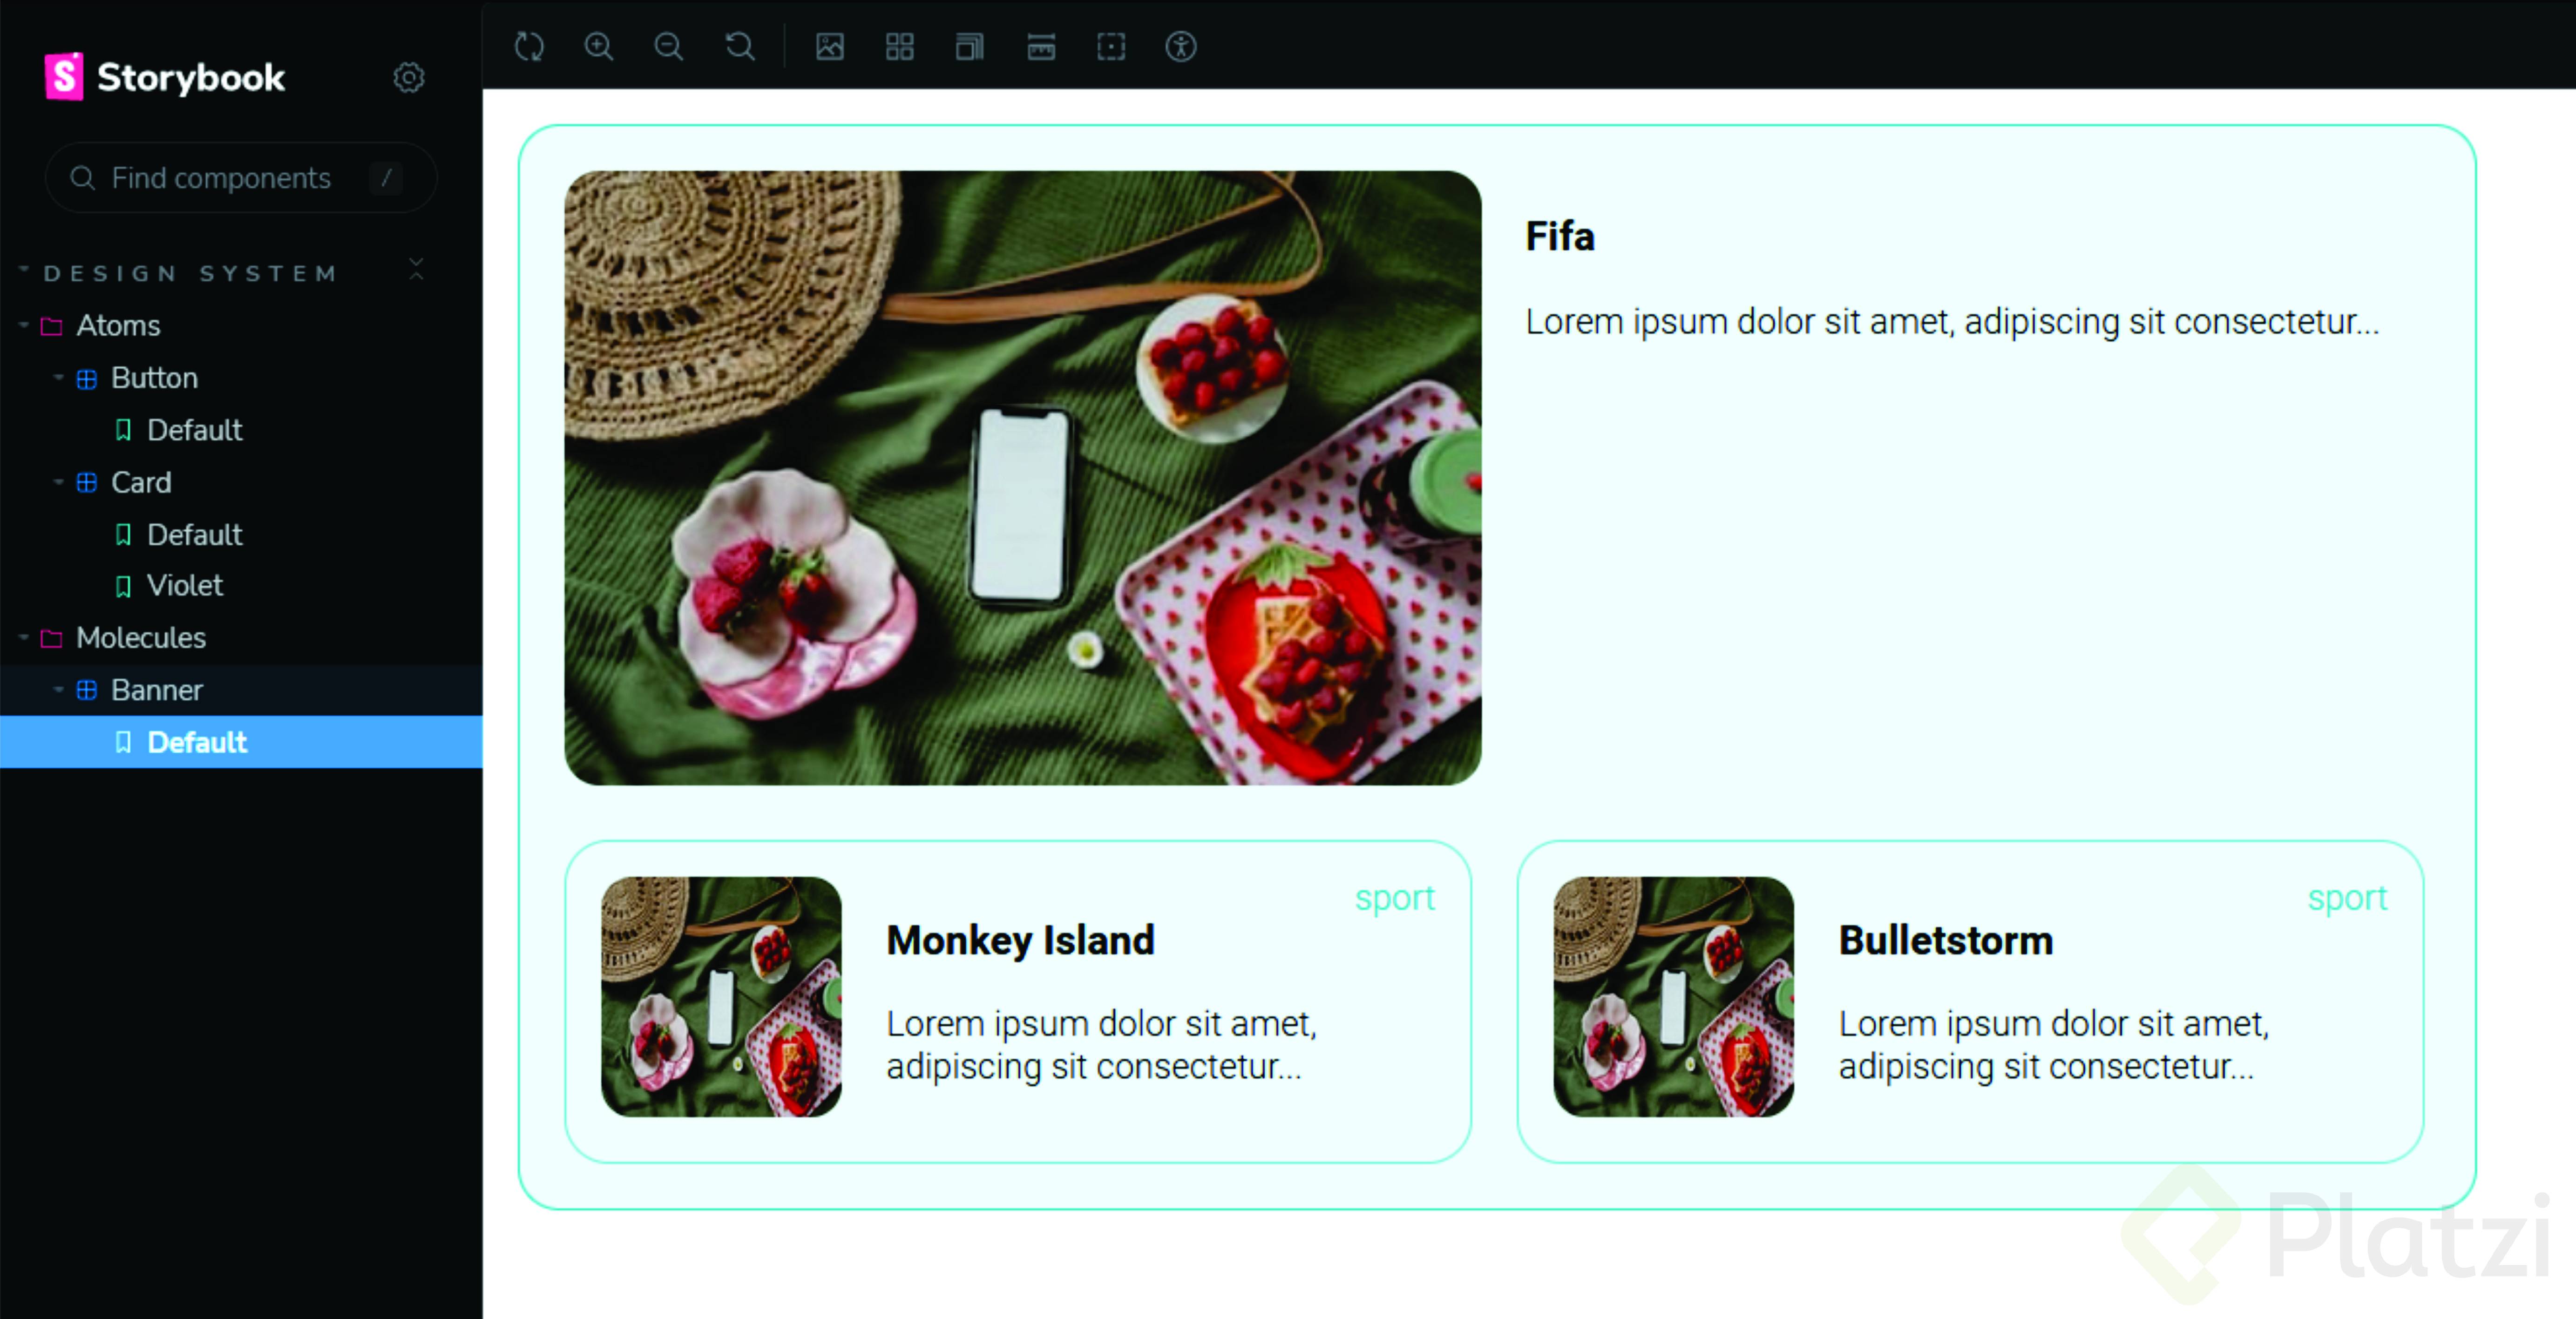Click the remount component refresh icon

tap(529, 47)
